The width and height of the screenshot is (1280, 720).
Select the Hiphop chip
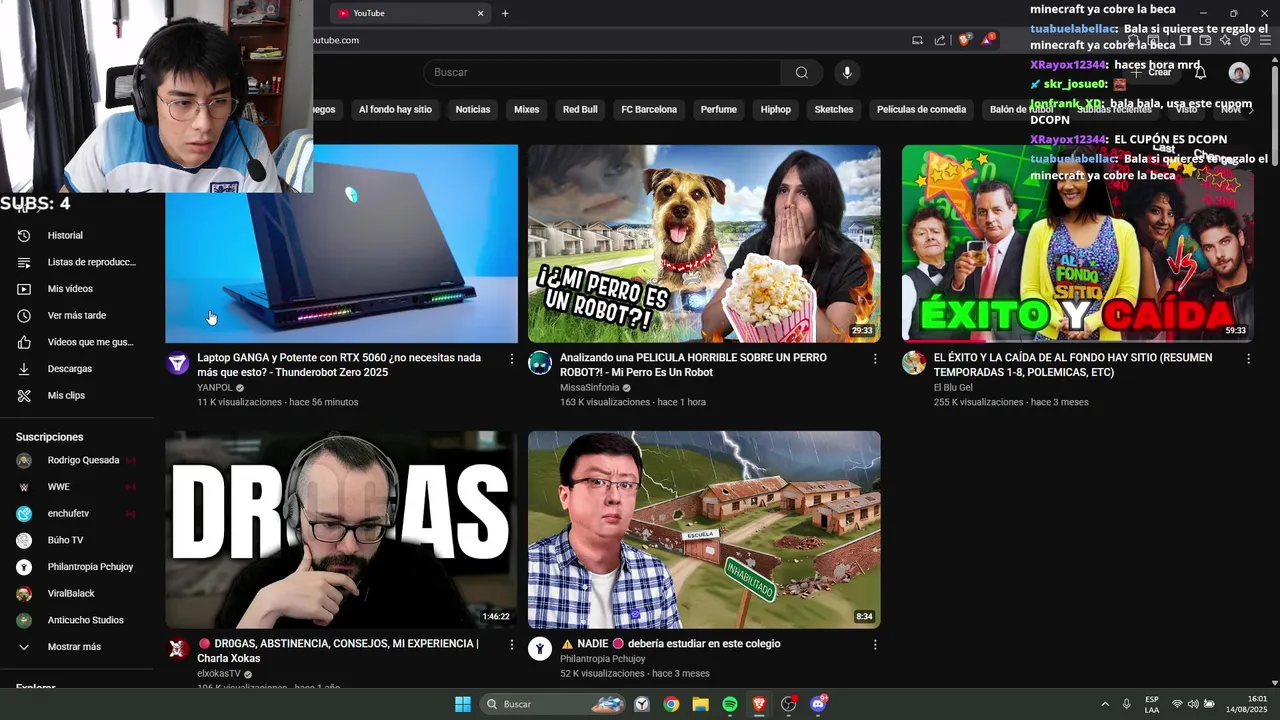(775, 110)
